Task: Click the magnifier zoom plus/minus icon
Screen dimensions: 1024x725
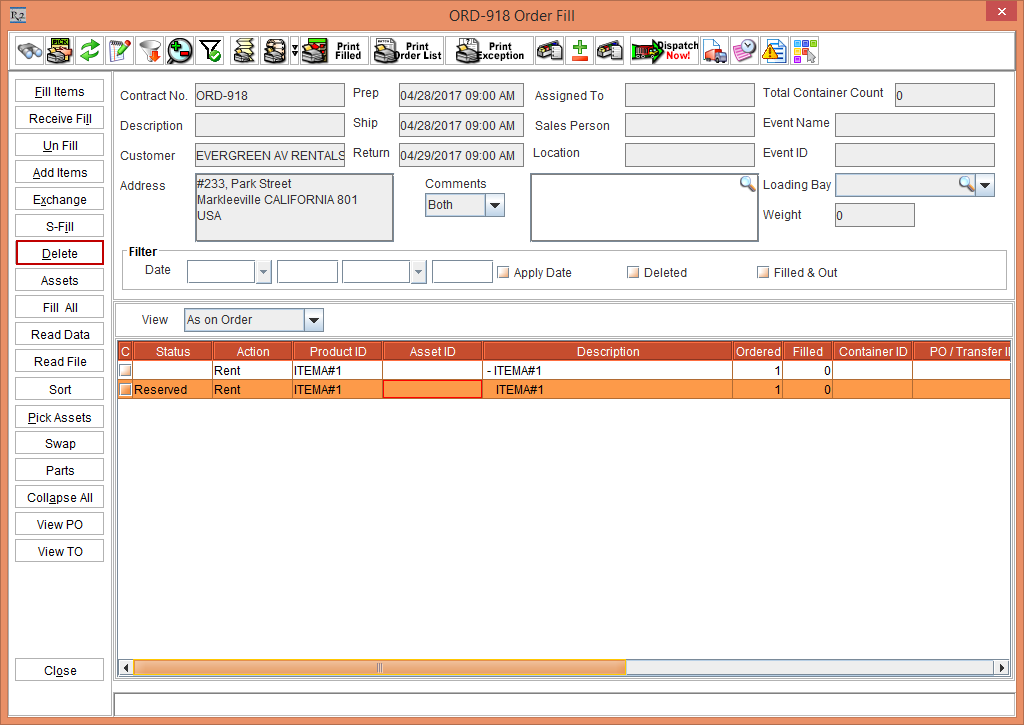Action: pyautogui.click(x=180, y=51)
